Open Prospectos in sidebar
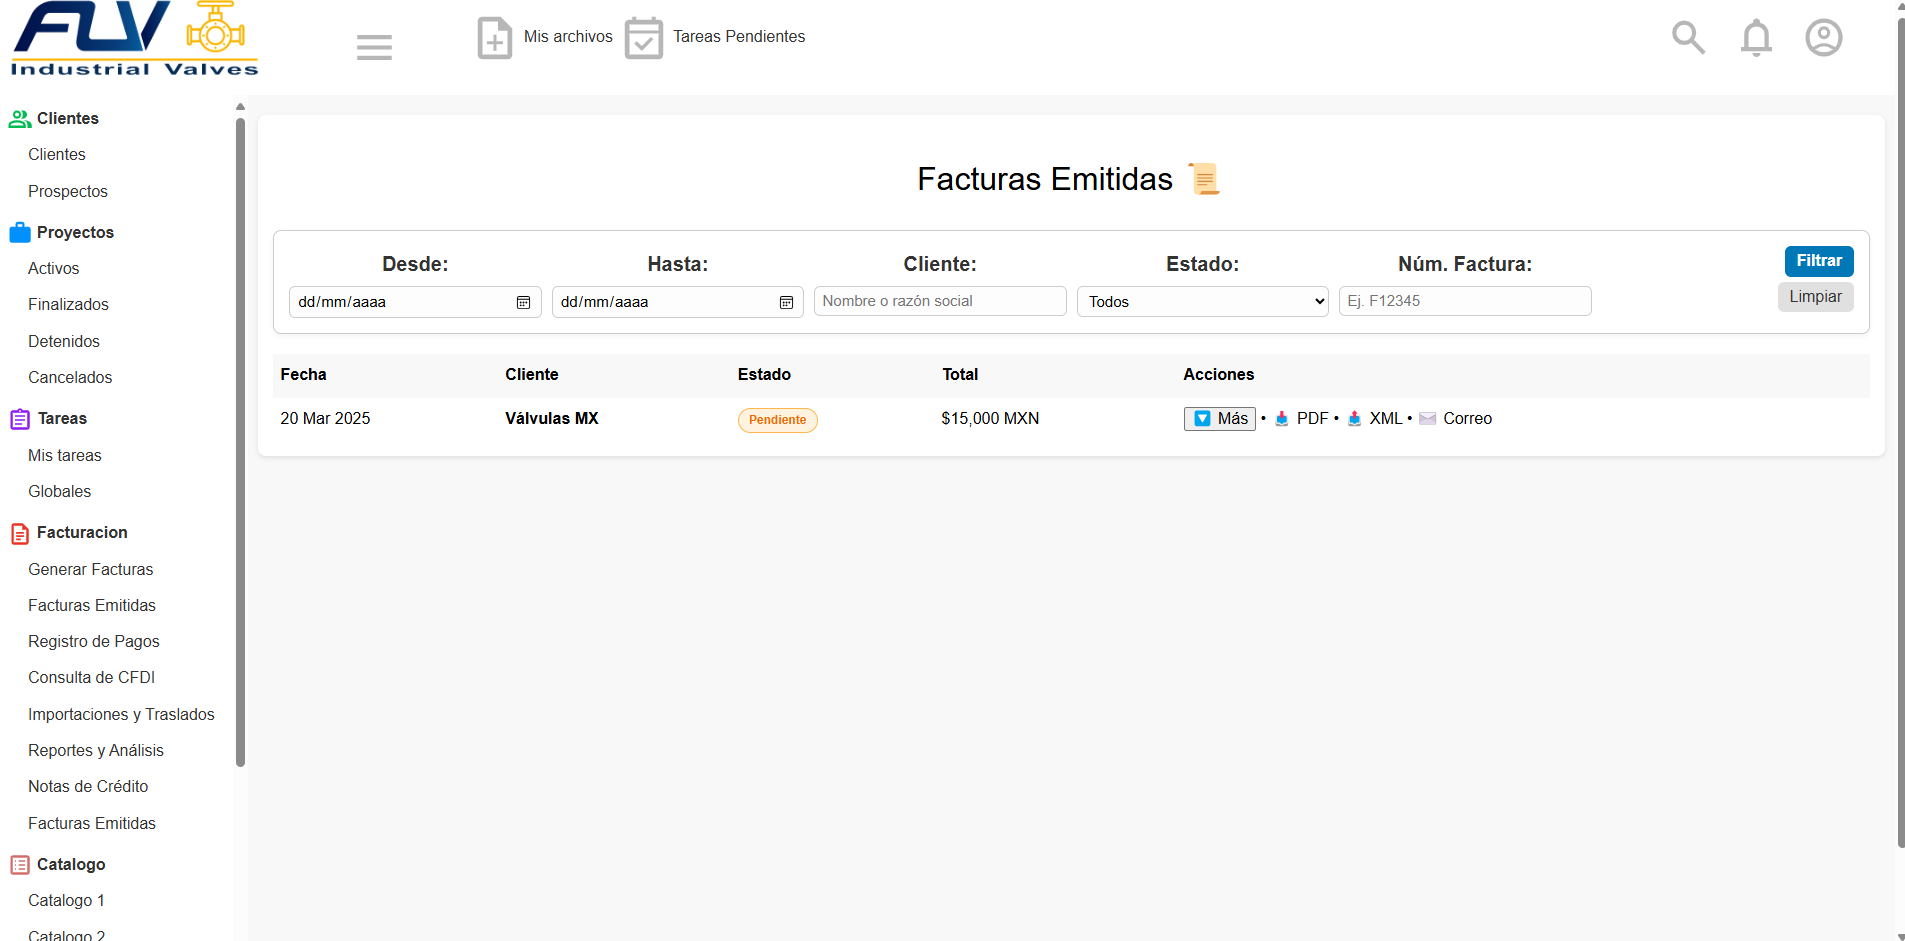 68,191
